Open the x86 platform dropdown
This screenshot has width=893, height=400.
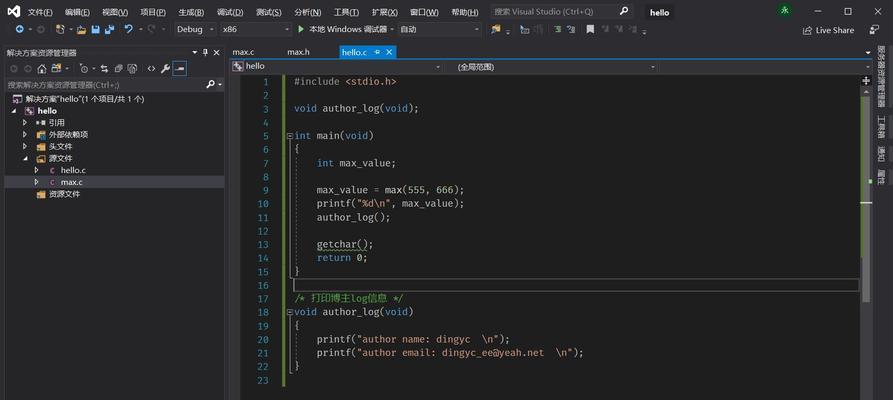[256, 29]
